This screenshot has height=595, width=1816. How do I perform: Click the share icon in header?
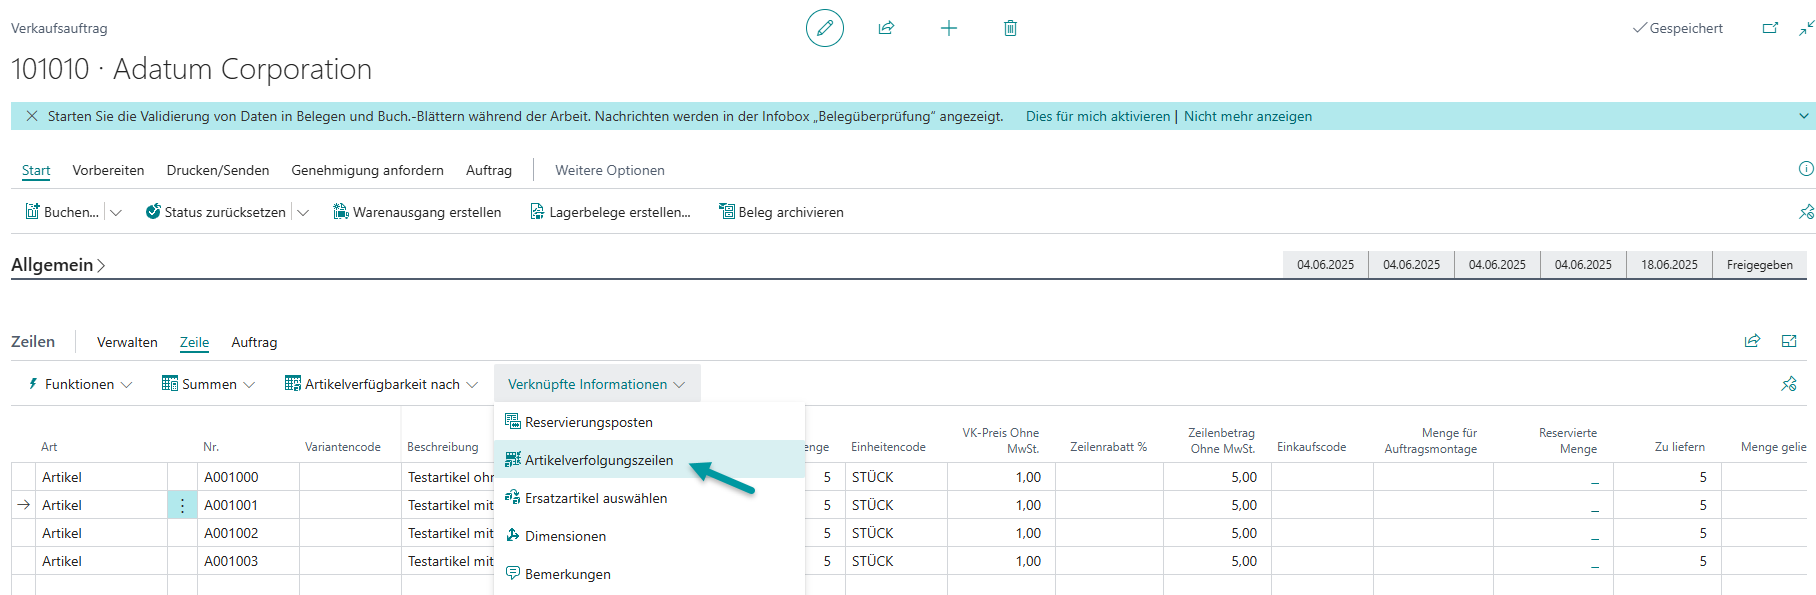pyautogui.click(x=886, y=28)
